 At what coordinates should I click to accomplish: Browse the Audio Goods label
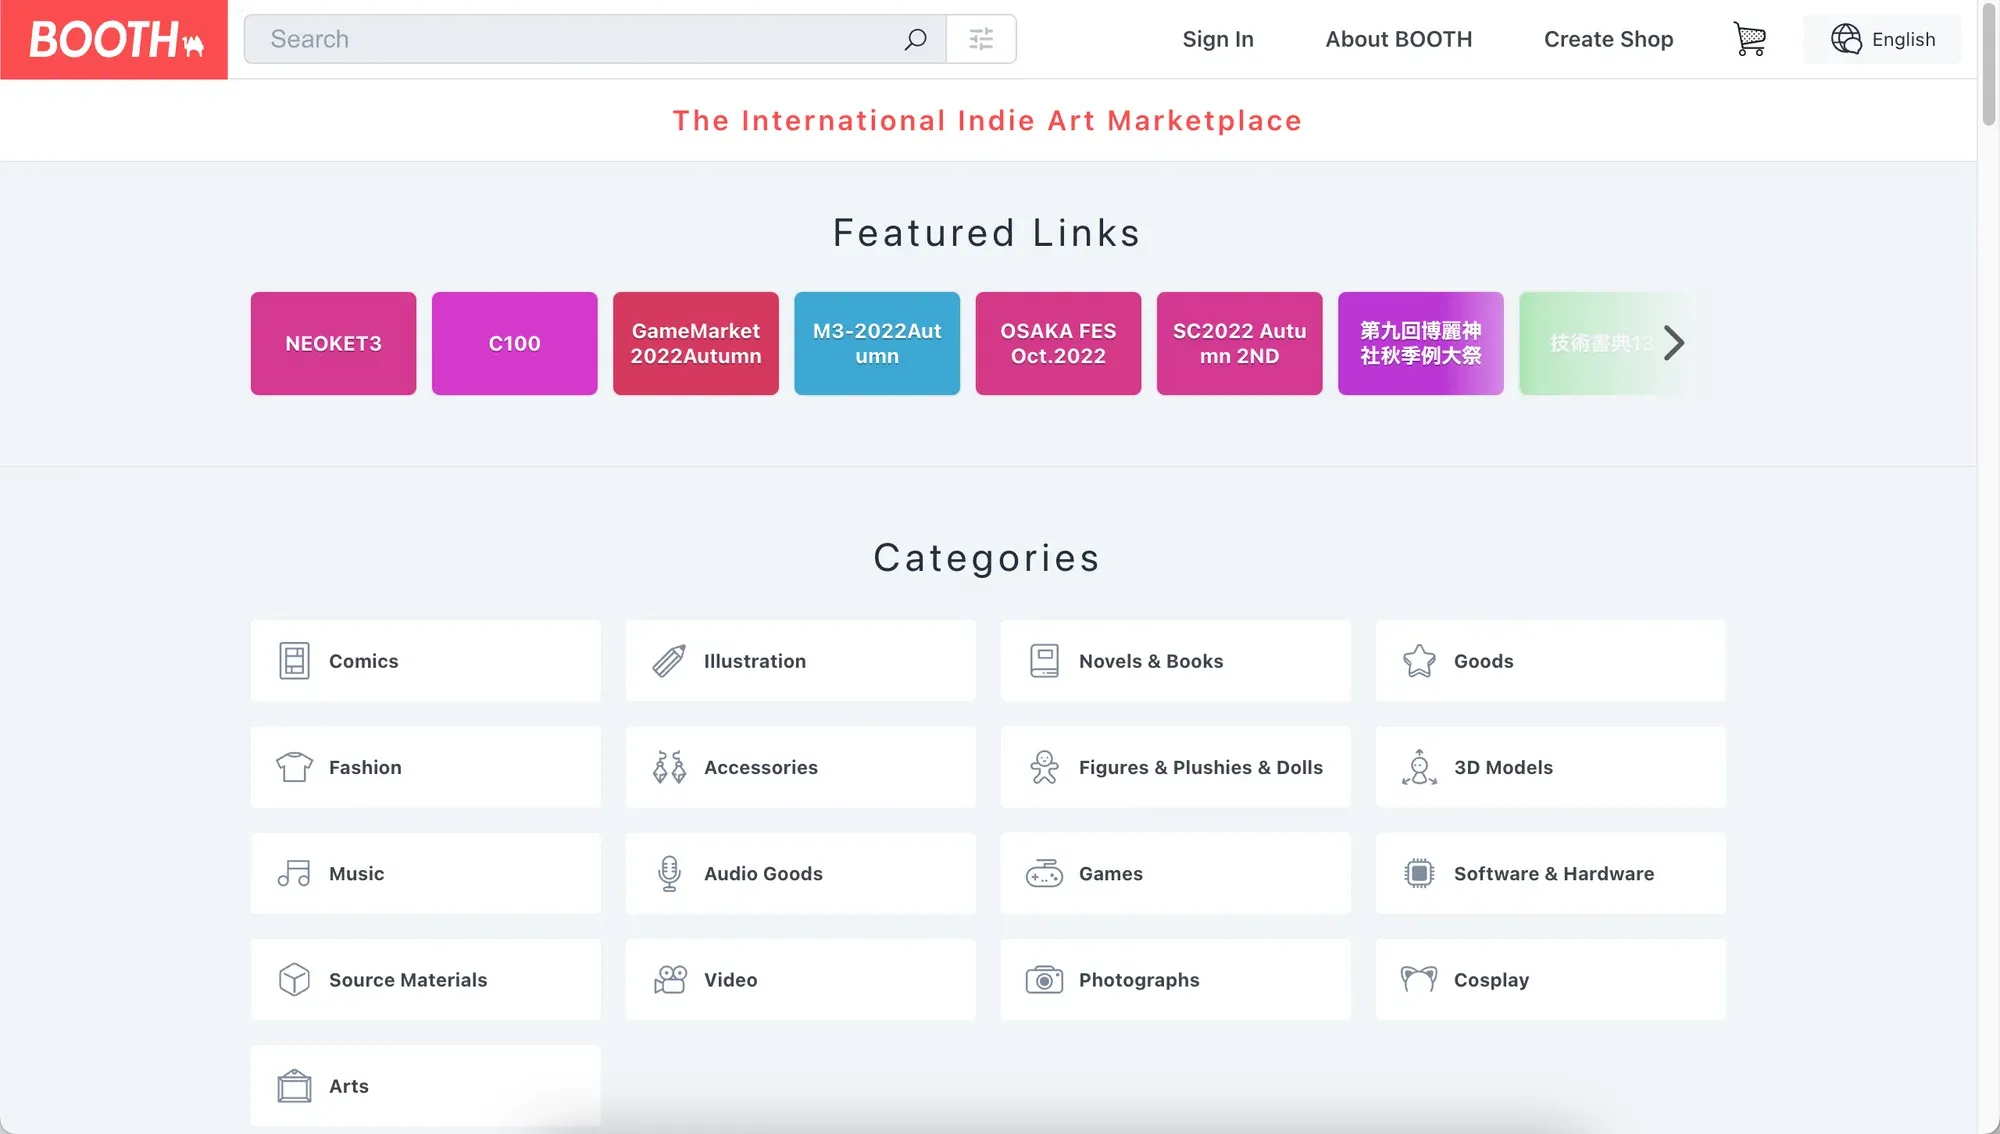(763, 873)
